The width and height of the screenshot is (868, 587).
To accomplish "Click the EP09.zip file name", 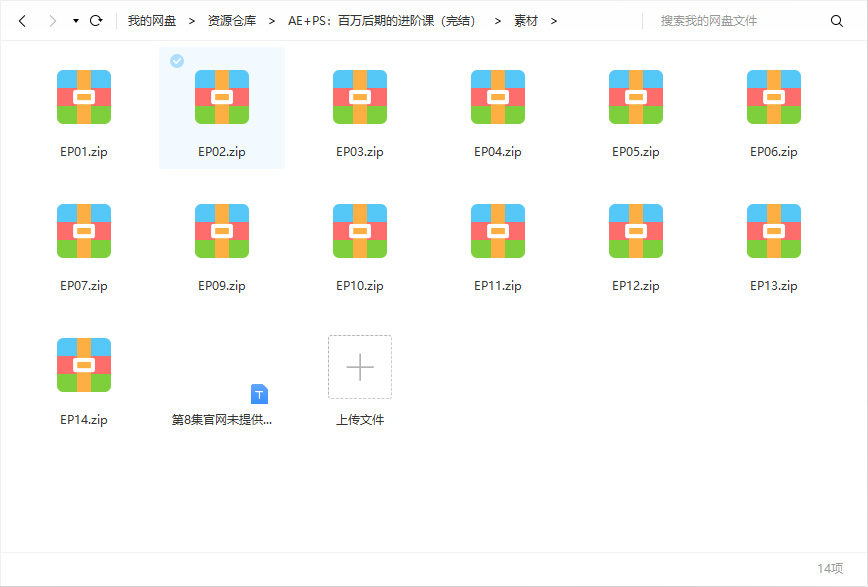I will coord(222,286).
